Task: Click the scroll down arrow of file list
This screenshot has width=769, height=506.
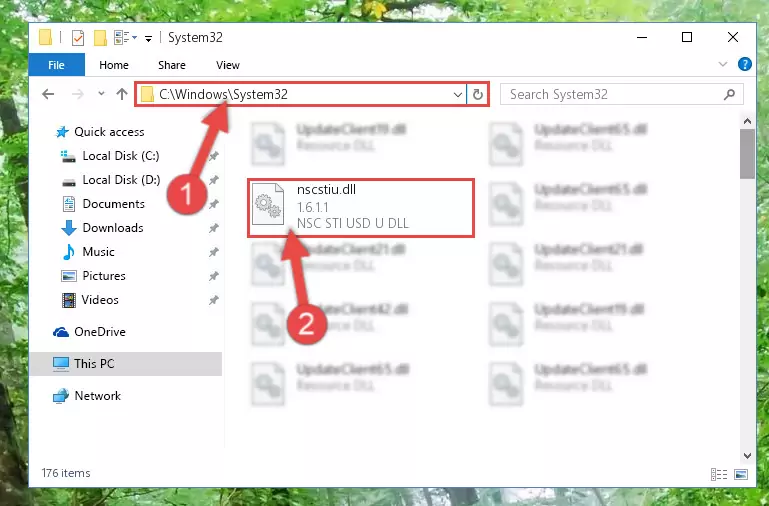Action: click(747, 455)
